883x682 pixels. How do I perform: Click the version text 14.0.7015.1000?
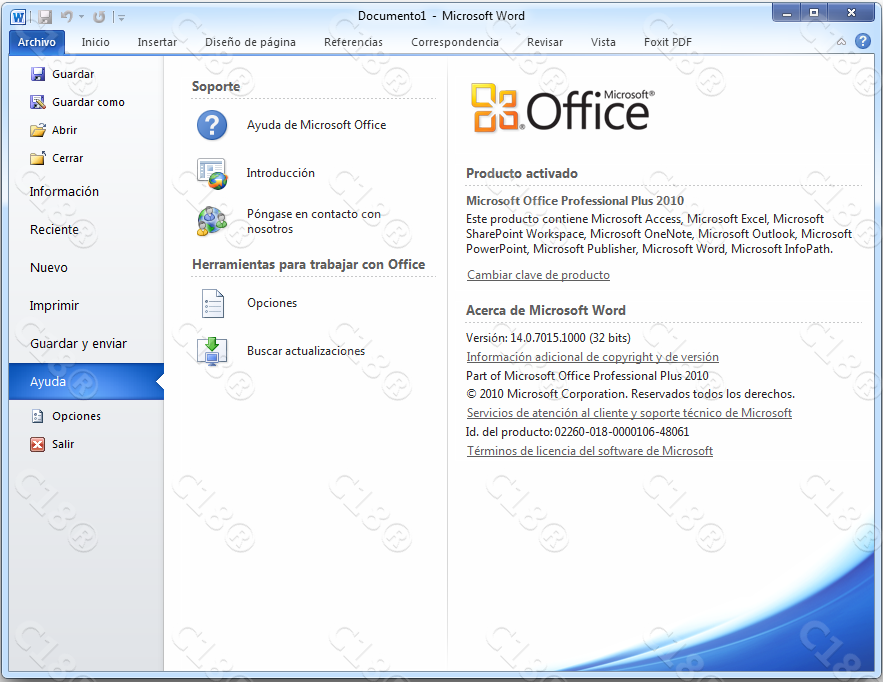[547, 338]
